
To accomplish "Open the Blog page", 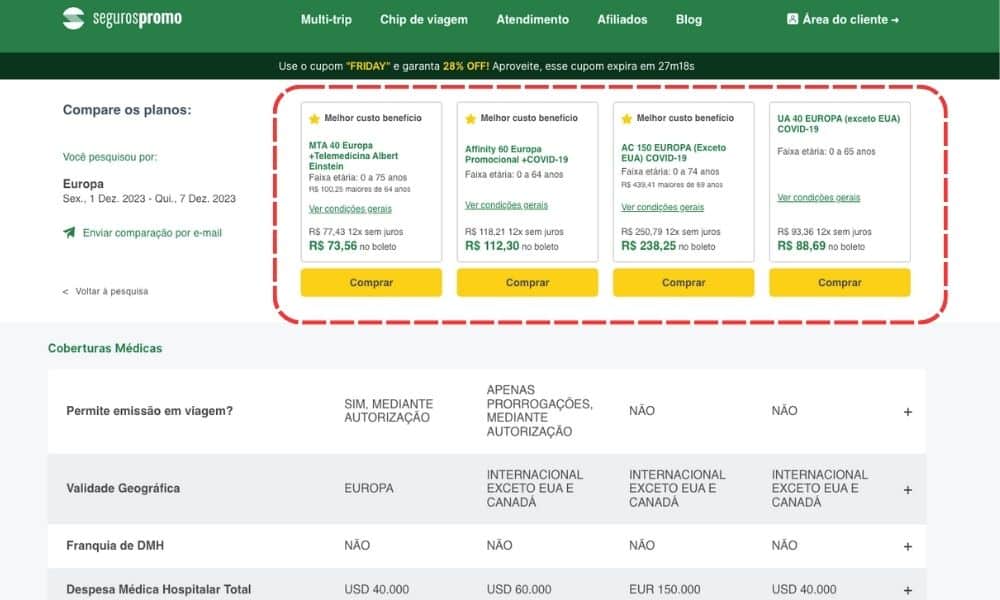I will (689, 20).
